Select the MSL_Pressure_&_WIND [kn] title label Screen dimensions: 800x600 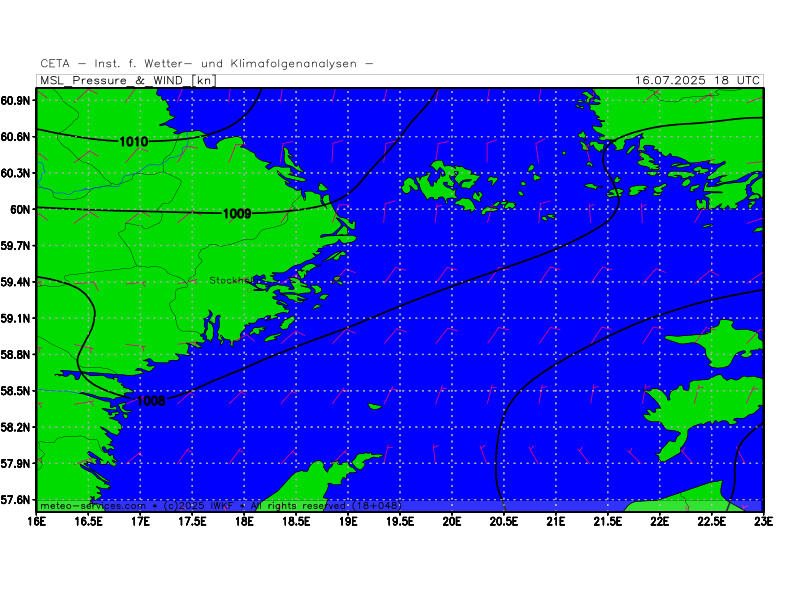pos(128,81)
